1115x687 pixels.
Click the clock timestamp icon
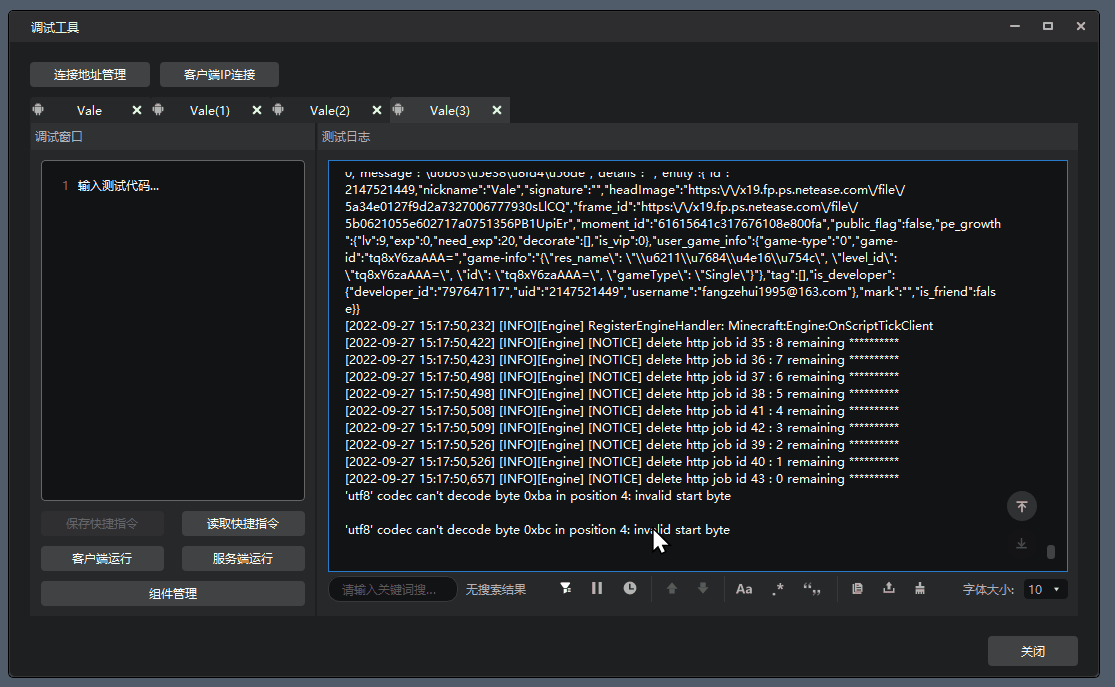[x=630, y=589]
